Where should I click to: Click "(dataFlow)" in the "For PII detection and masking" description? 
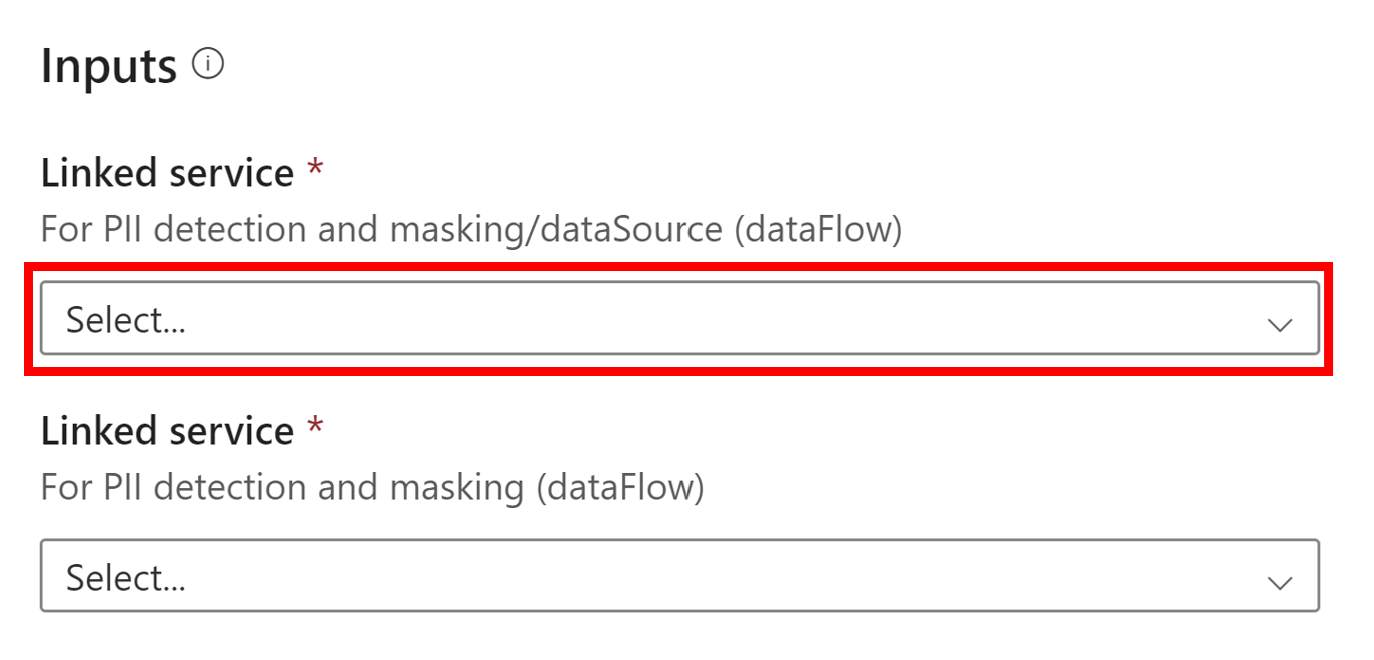click(619, 488)
